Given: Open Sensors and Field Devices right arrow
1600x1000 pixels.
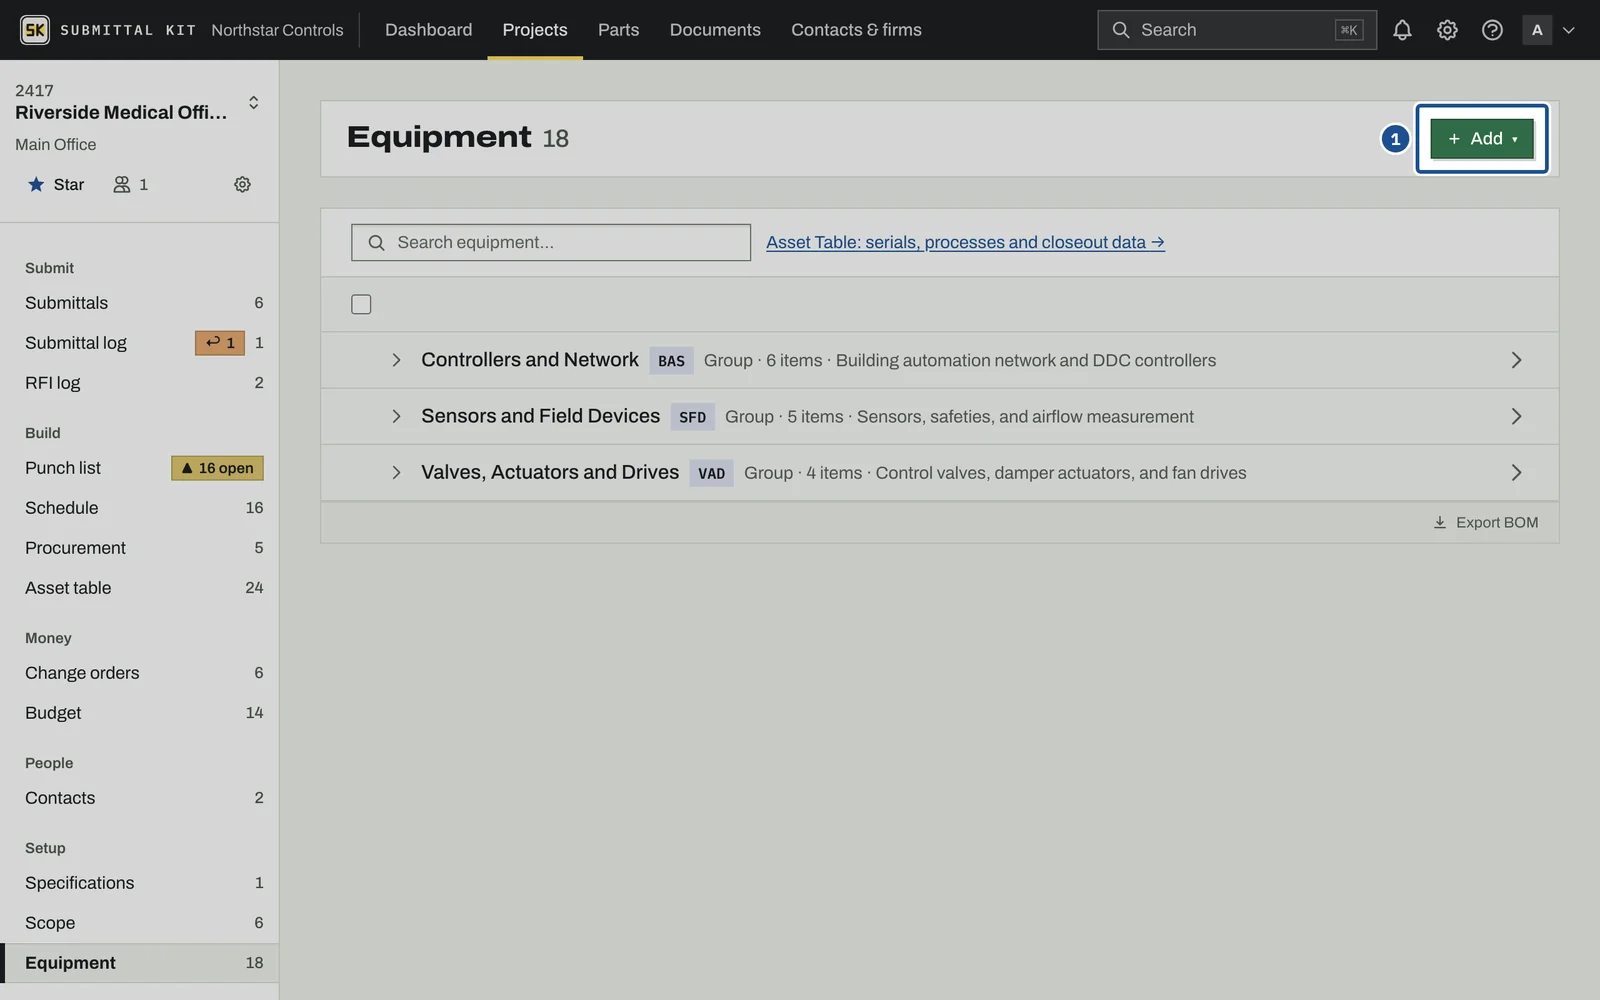Looking at the screenshot, I should (1516, 416).
